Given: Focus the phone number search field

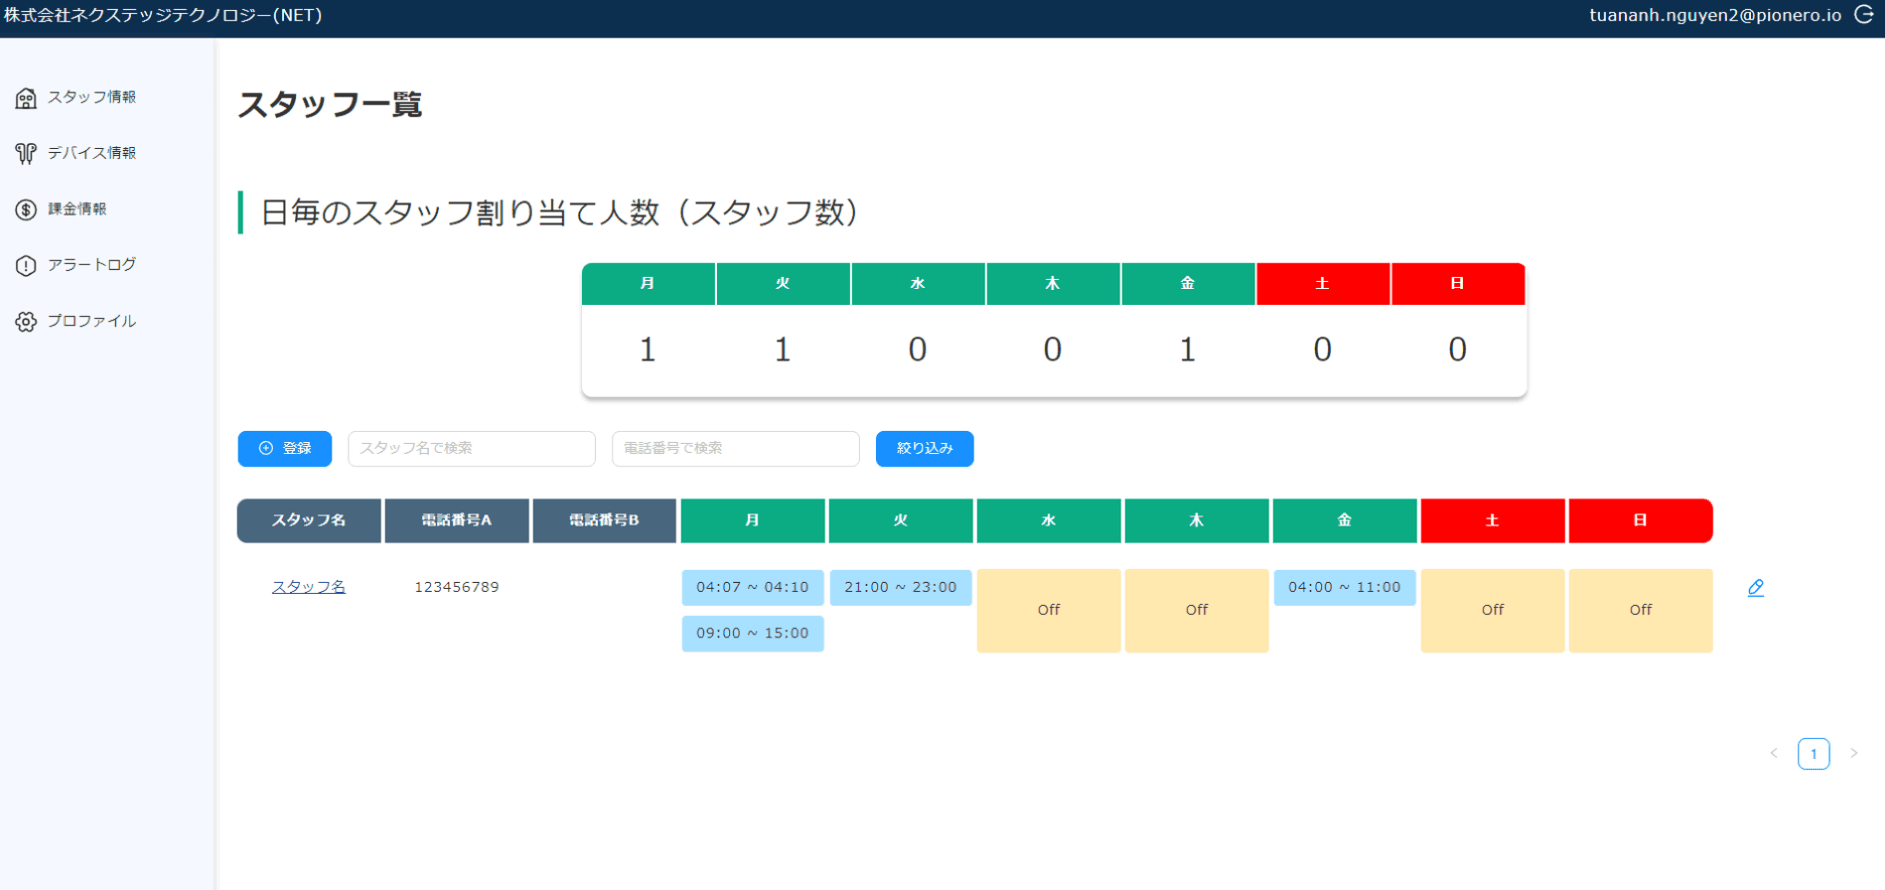Looking at the screenshot, I should (735, 448).
